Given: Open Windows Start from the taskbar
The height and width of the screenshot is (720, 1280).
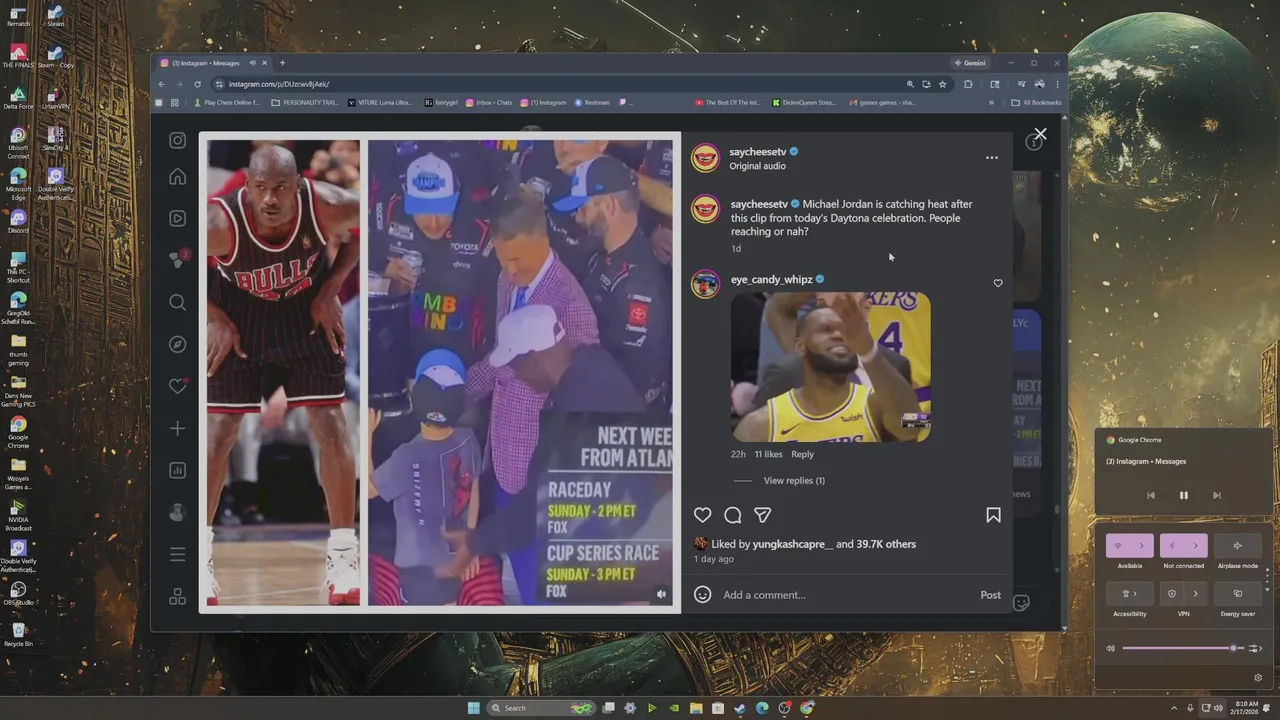Looking at the screenshot, I should click(x=474, y=708).
